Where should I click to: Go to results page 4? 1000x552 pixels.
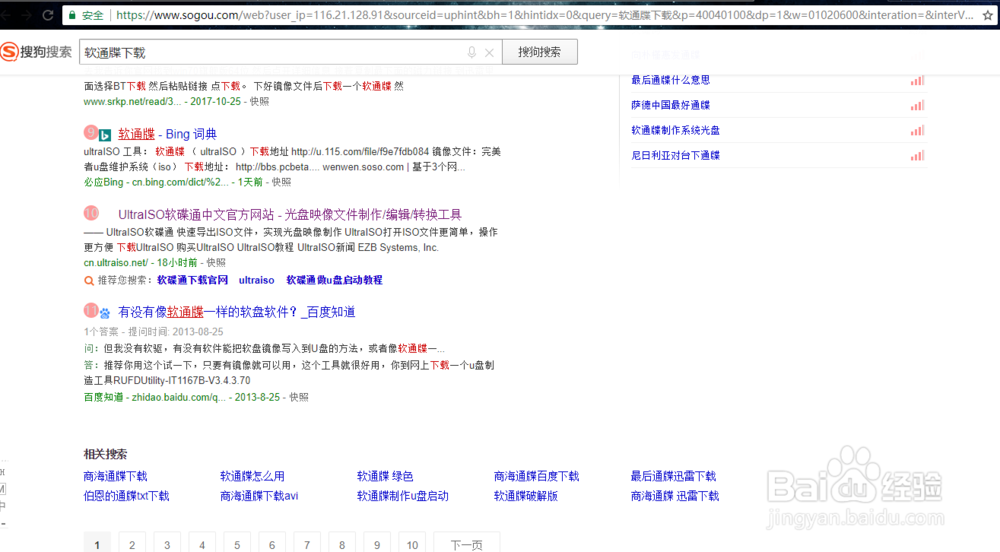point(202,544)
